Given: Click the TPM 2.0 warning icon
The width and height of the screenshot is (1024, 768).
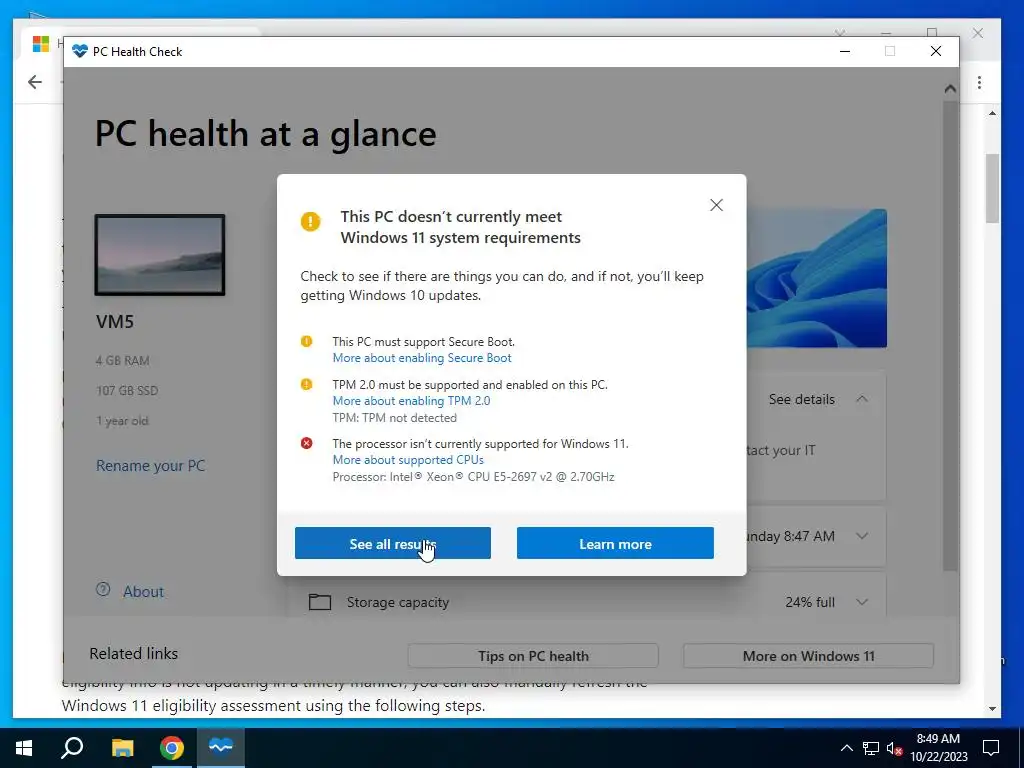Looking at the screenshot, I should click(x=306, y=385).
